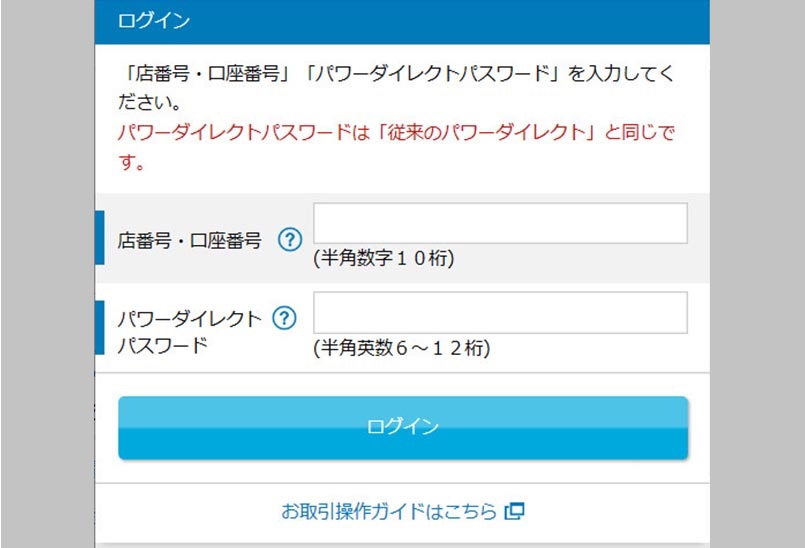Click the 店番号・口座番号 field label
Viewport: 805px width, 548px height.
tap(190, 240)
